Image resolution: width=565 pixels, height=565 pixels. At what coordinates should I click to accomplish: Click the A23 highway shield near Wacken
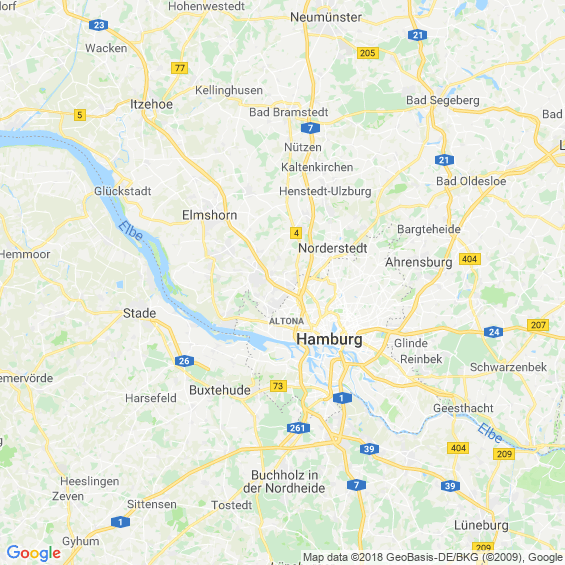[x=98, y=25]
